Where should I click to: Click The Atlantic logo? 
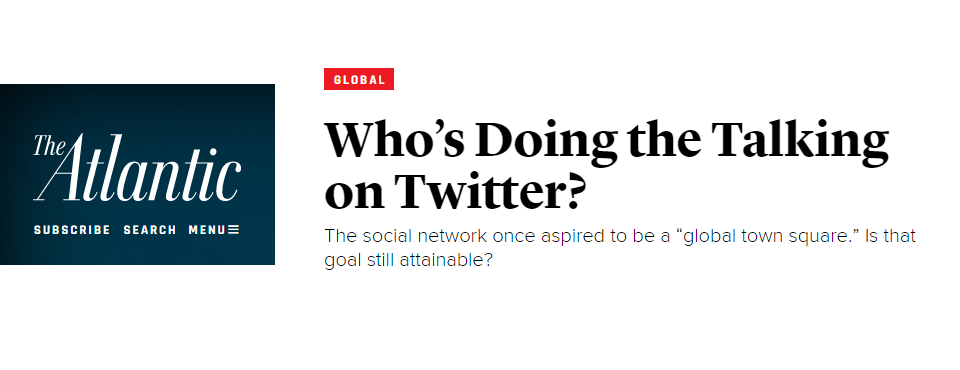click(137, 168)
